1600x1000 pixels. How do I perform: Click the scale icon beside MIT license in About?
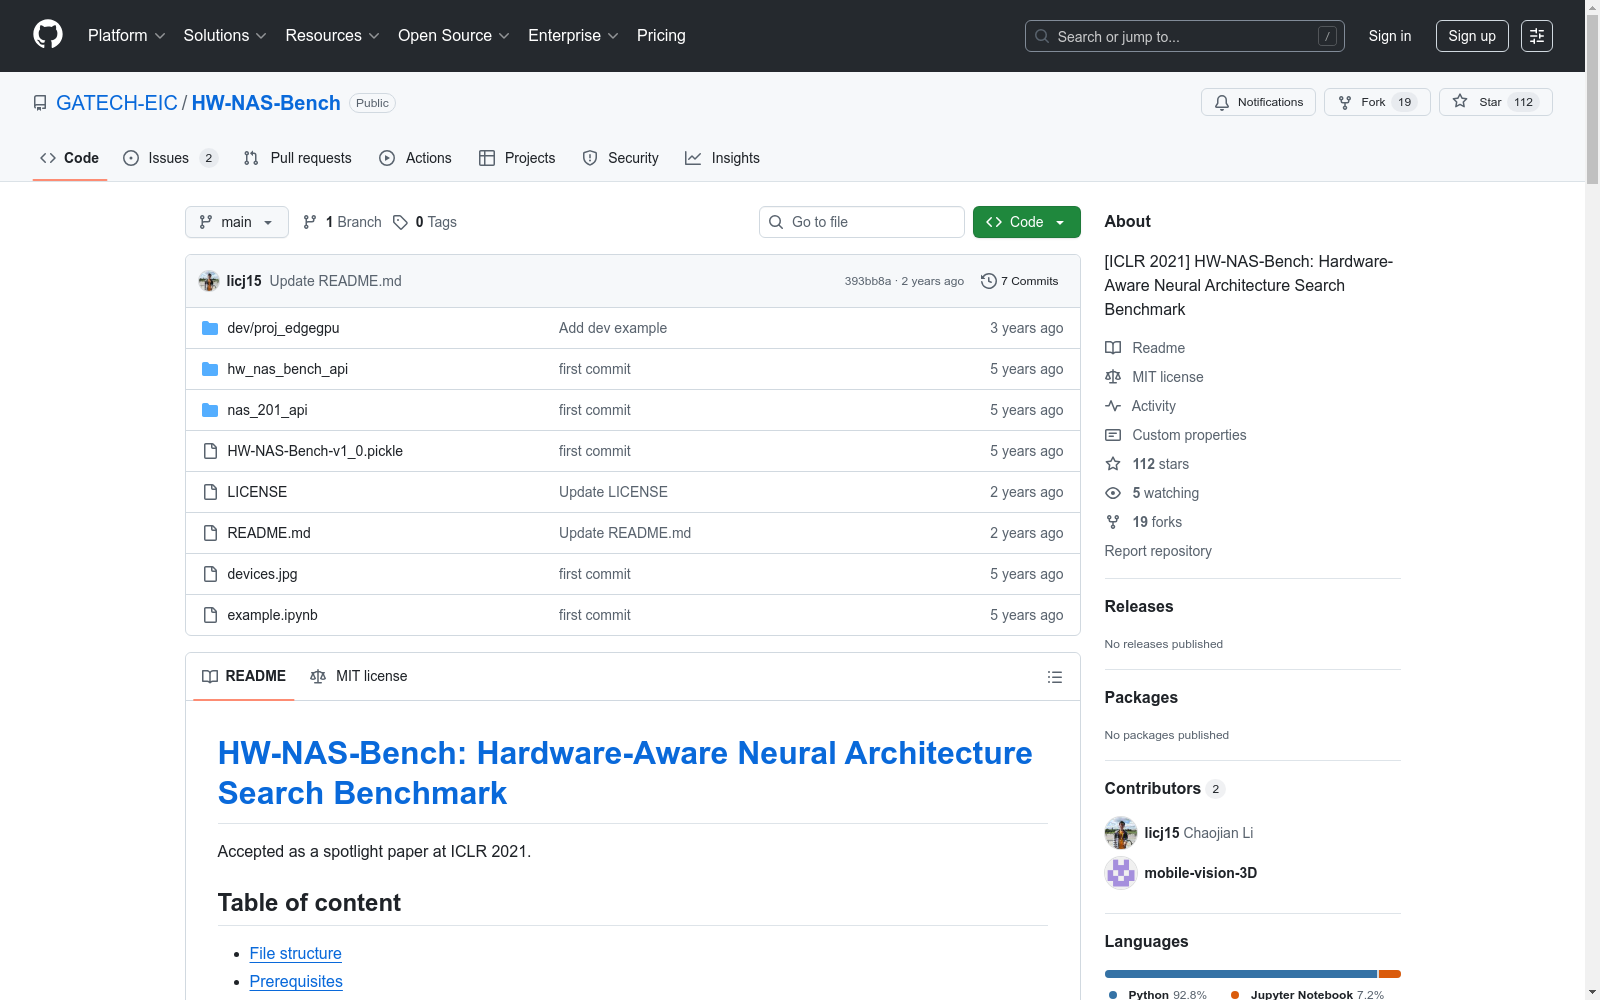pyautogui.click(x=1113, y=377)
